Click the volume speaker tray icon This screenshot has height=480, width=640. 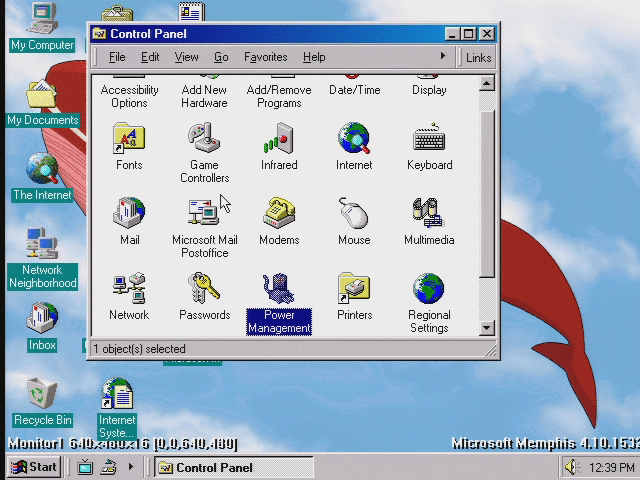(572, 467)
